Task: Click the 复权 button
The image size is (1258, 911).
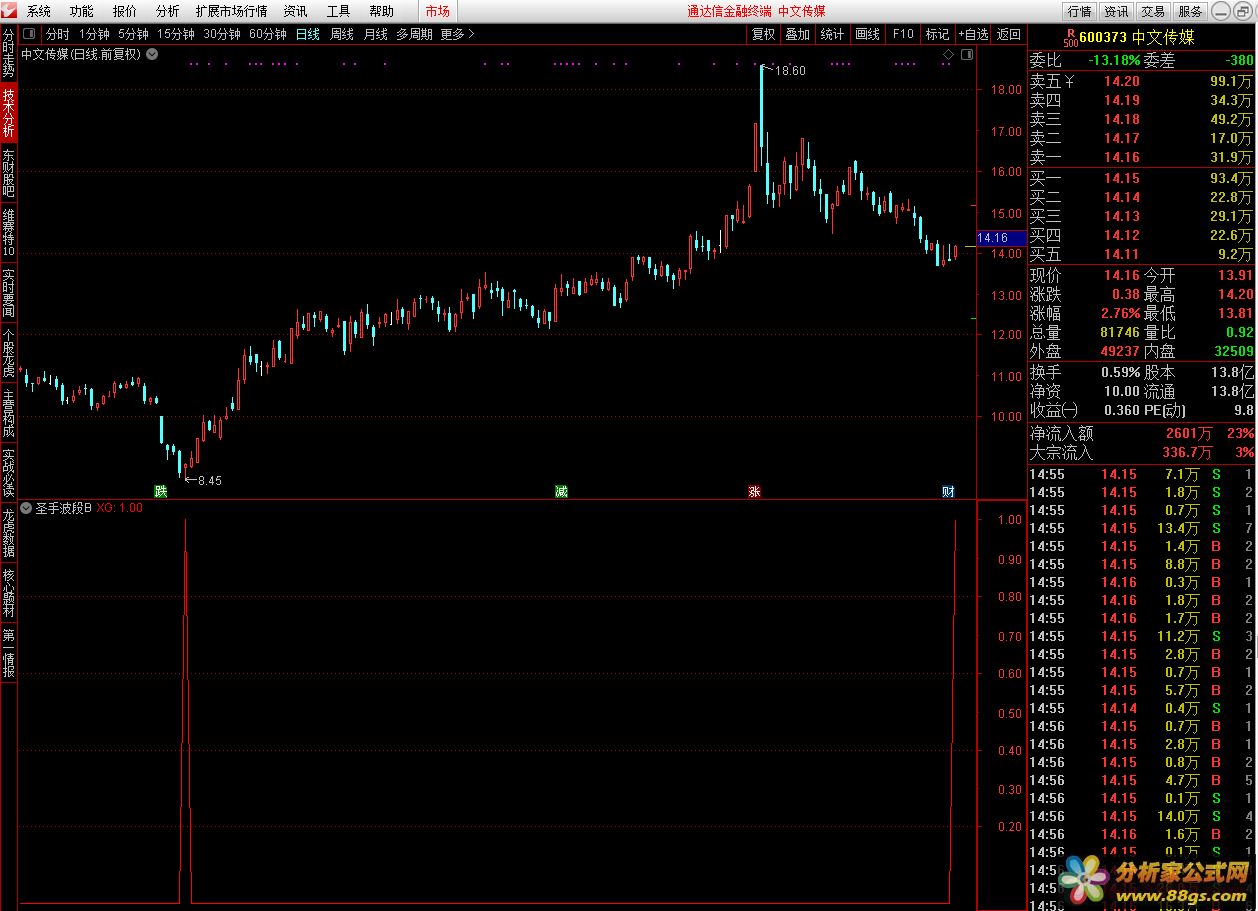Action: 763,34
